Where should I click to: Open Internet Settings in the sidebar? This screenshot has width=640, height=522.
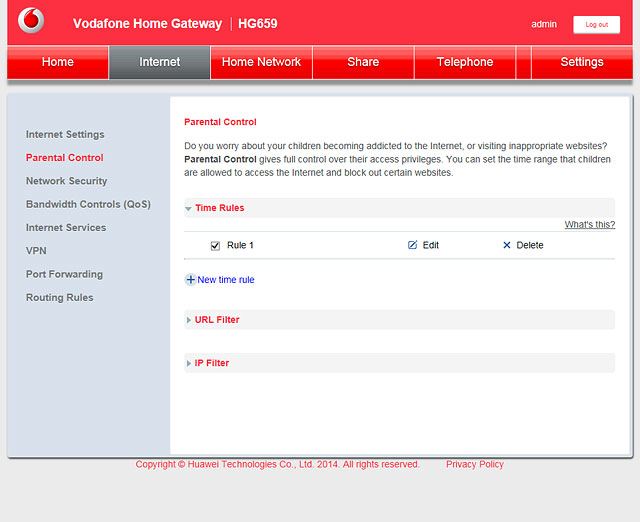click(65, 134)
